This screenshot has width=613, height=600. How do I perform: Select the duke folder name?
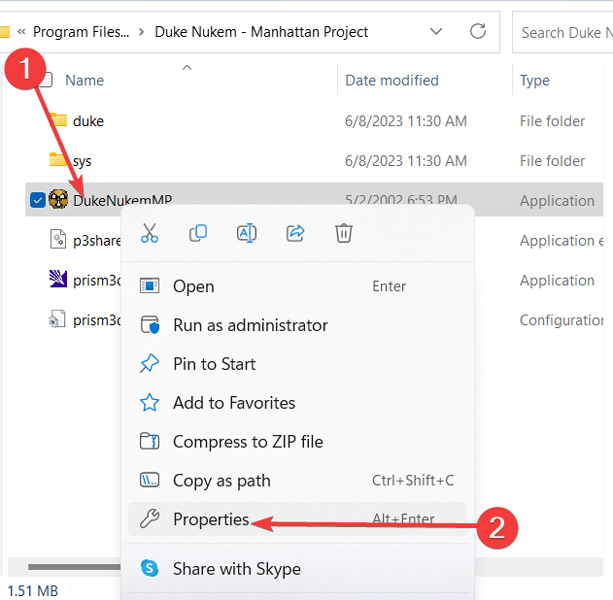pos(88,121)
